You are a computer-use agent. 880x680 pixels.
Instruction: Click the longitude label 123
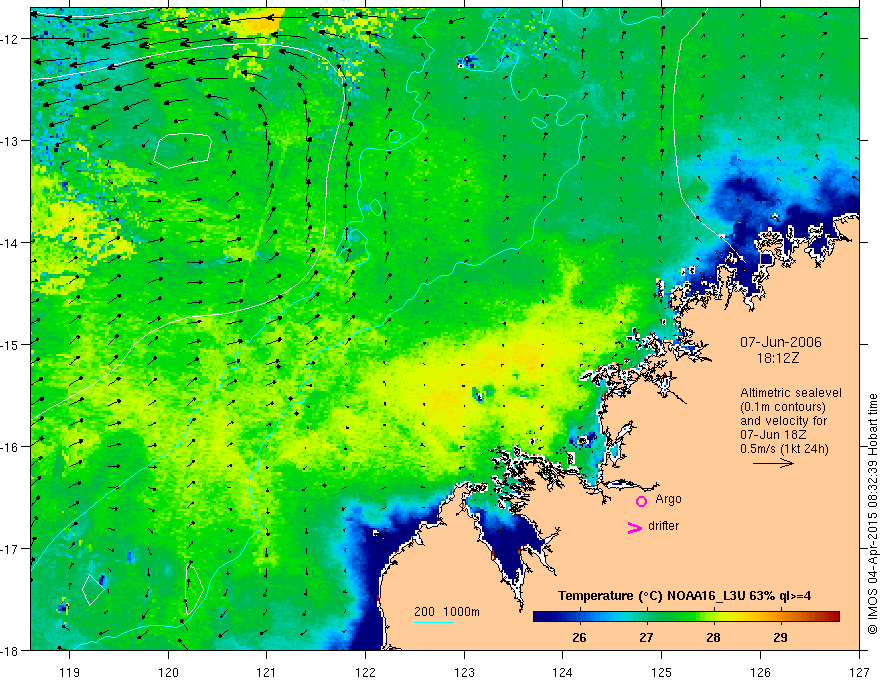[x=464, y=672]
